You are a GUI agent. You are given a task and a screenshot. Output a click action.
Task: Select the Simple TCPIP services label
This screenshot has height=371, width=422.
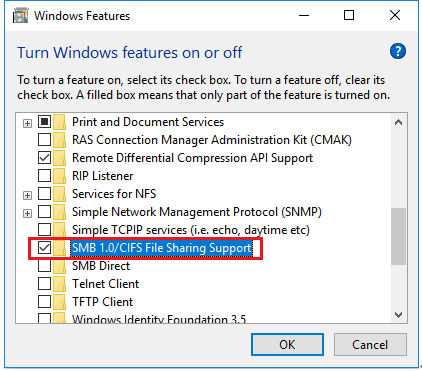coord(191,230)
